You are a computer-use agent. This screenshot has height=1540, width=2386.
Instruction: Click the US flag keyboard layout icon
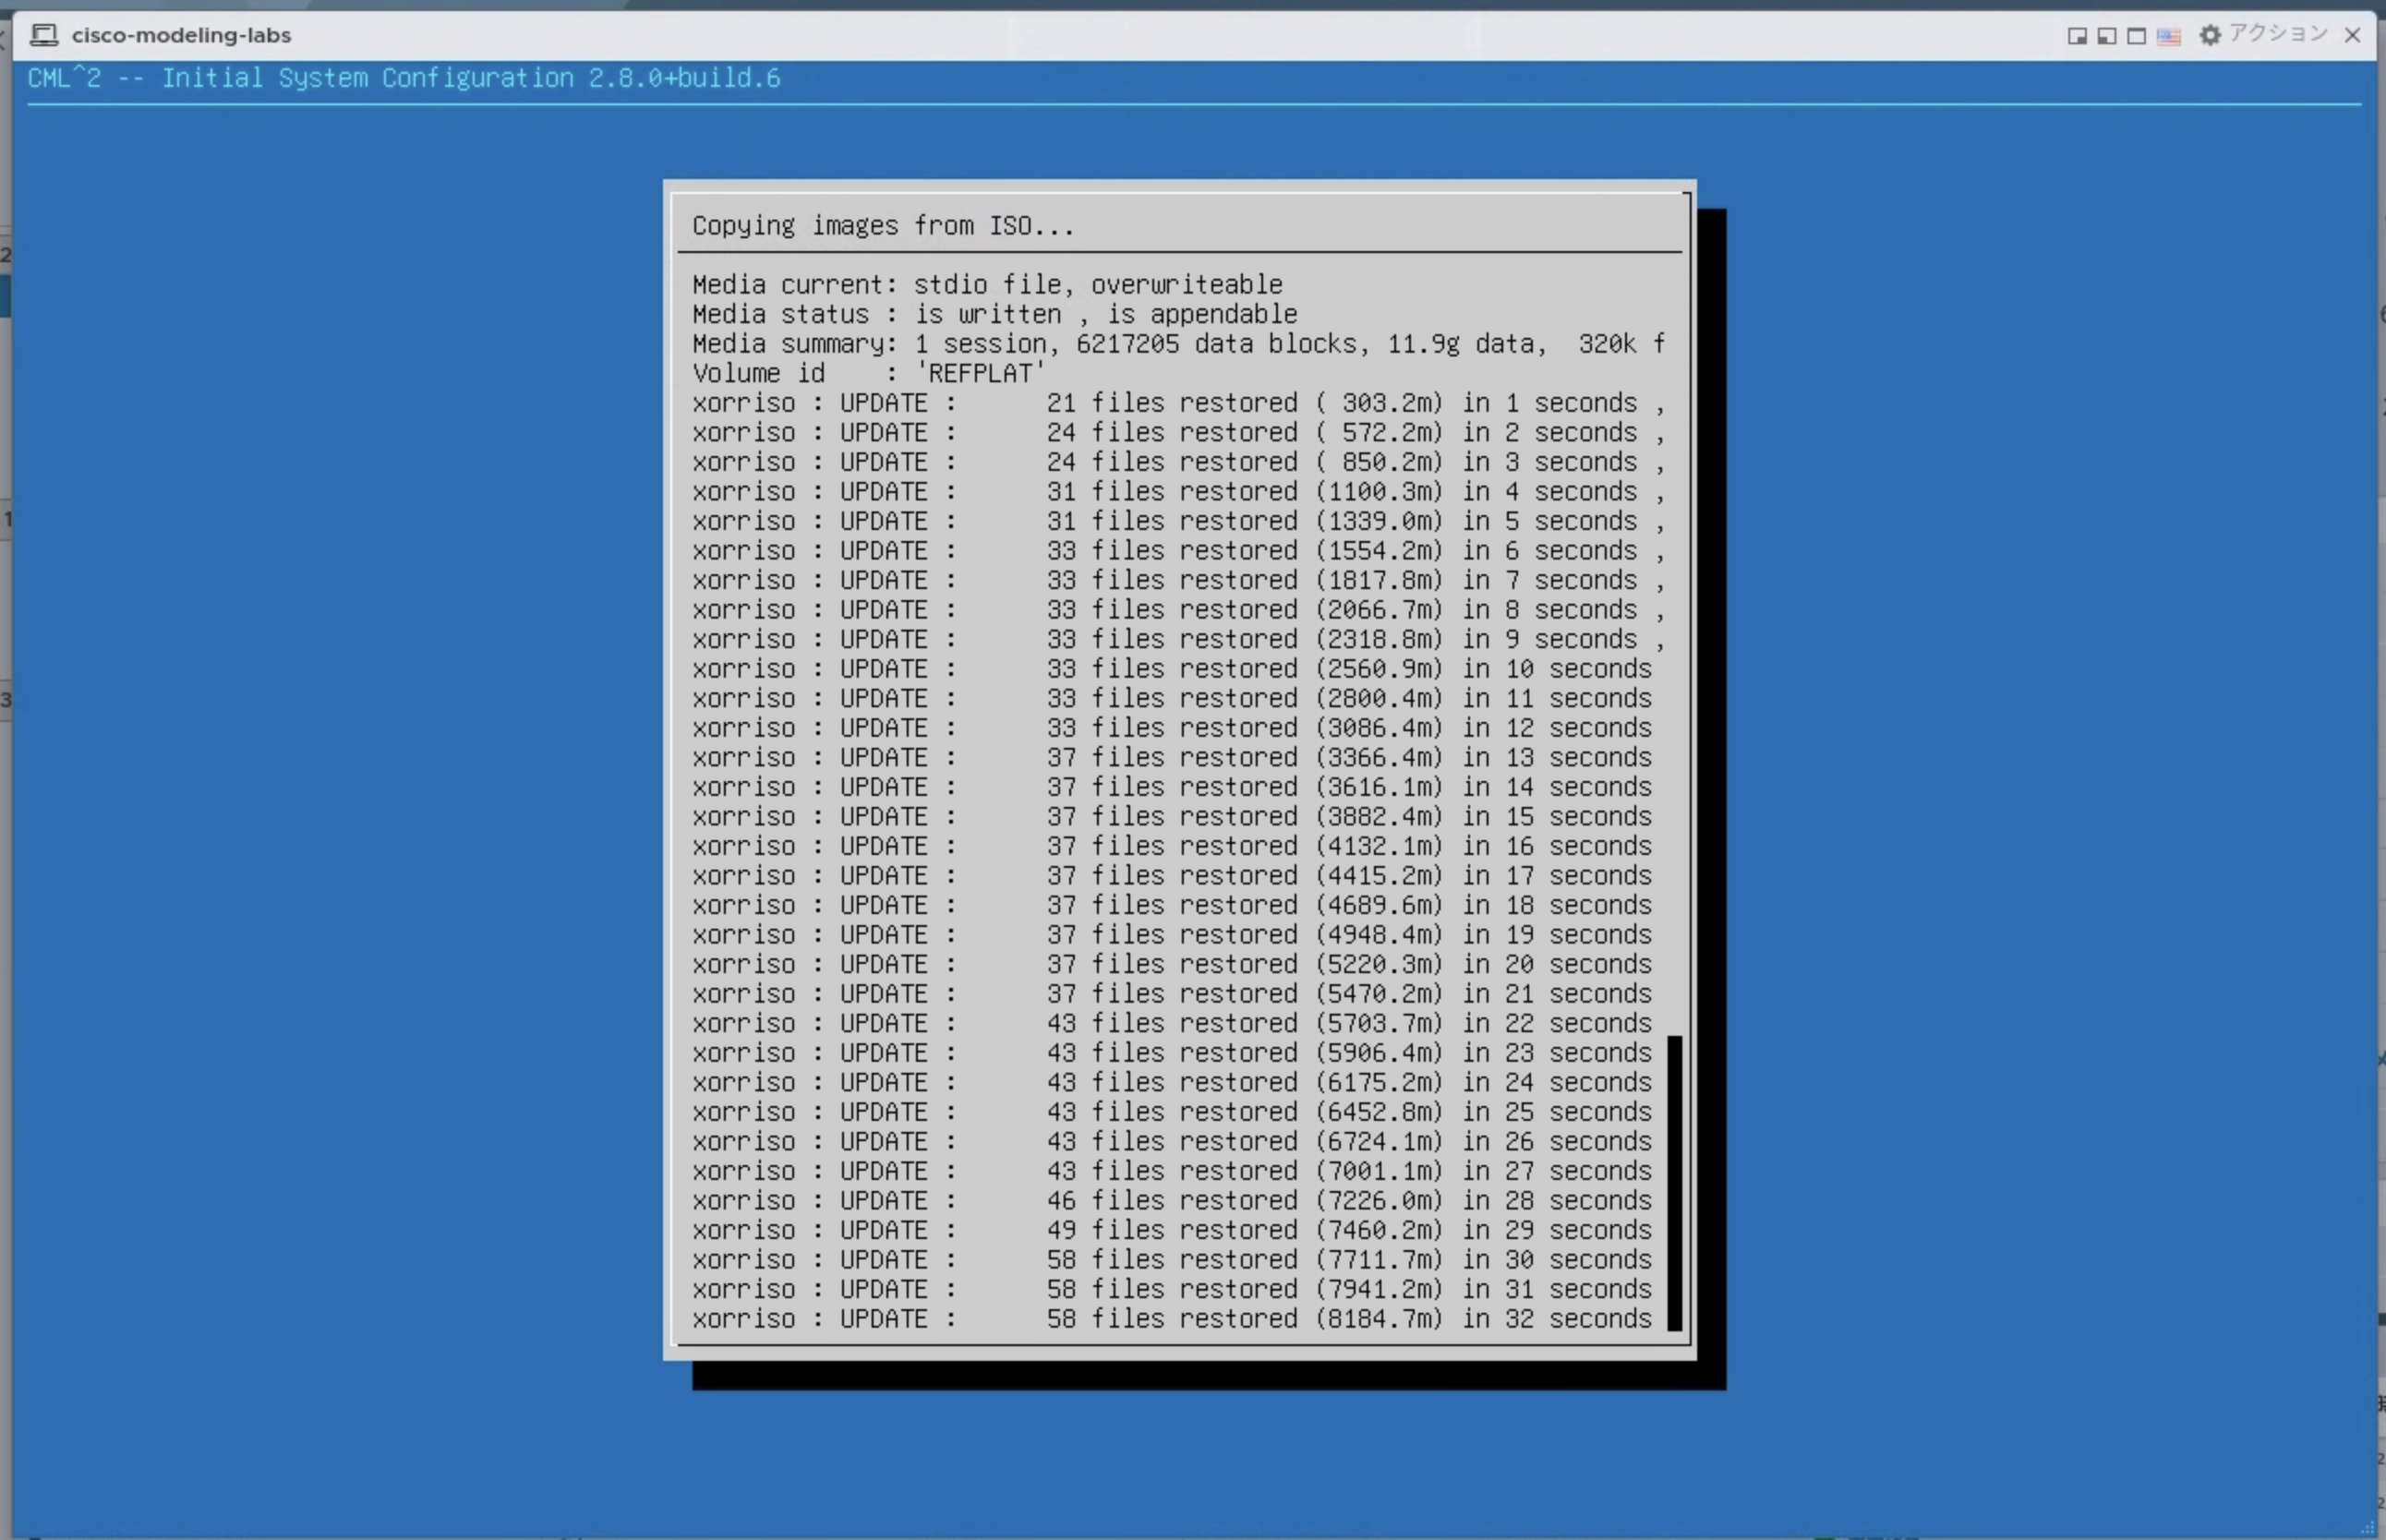click(x=2169, y=36)
